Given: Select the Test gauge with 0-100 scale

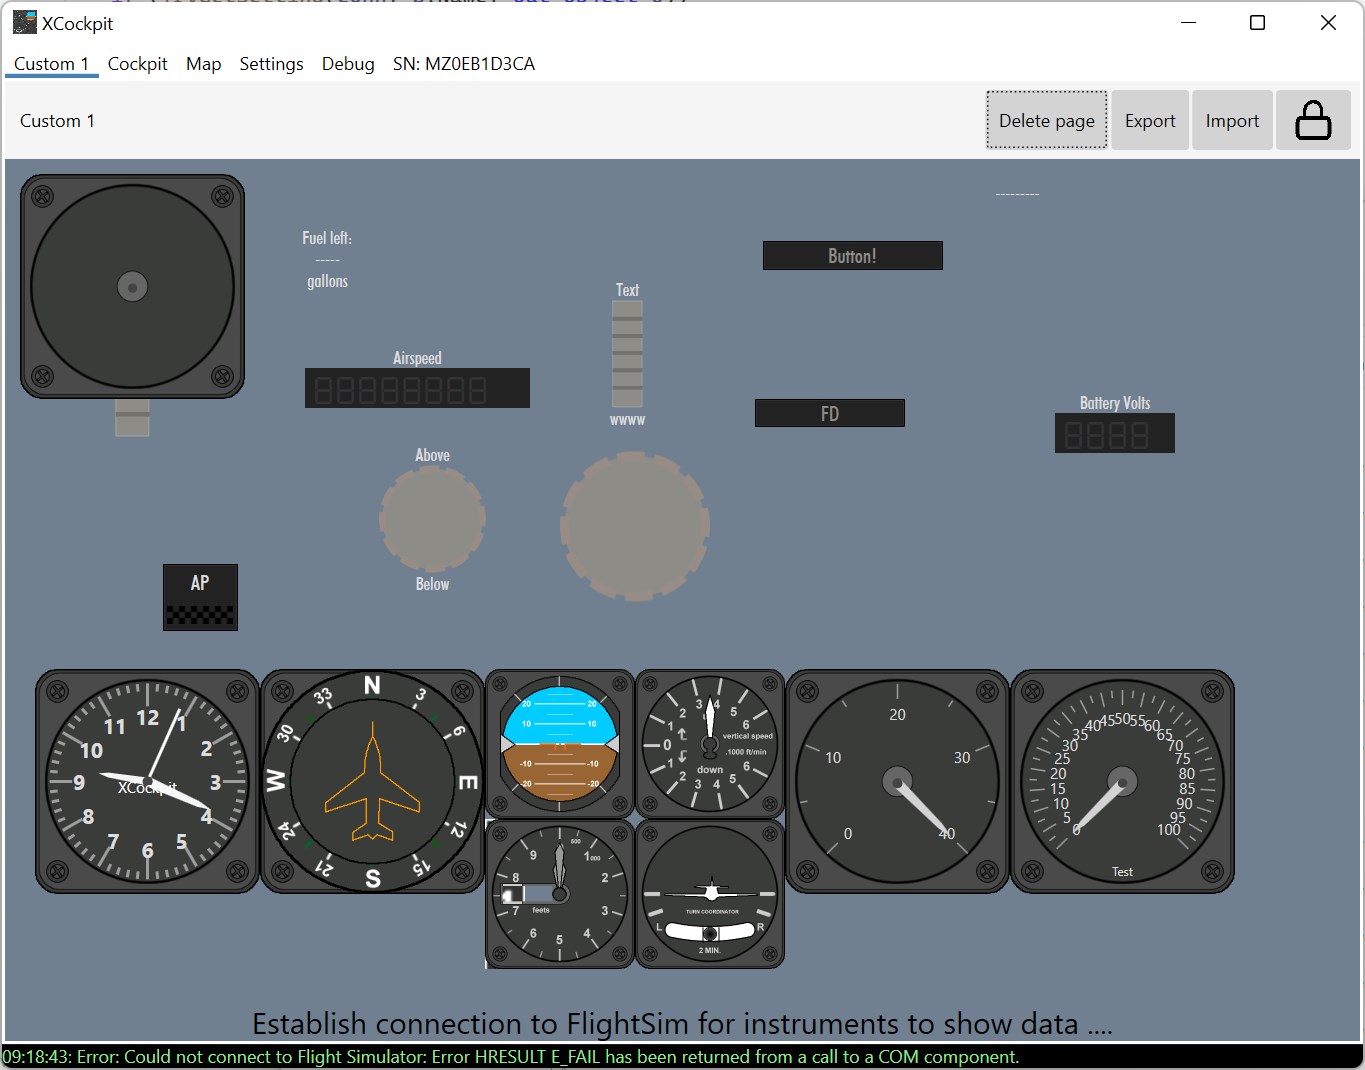Looking at the screenshot, I should [1122, 781].
